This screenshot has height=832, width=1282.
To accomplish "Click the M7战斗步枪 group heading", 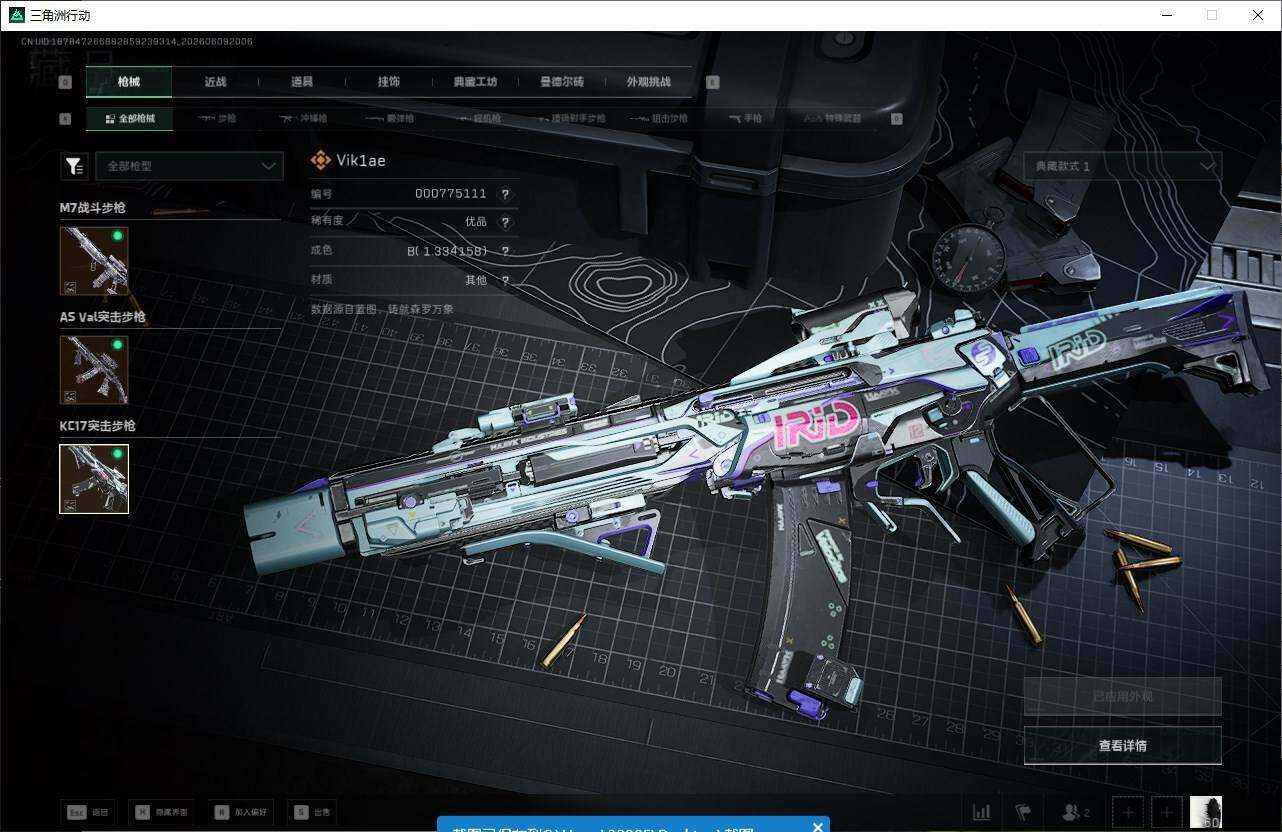I will [x=94, y=208].
